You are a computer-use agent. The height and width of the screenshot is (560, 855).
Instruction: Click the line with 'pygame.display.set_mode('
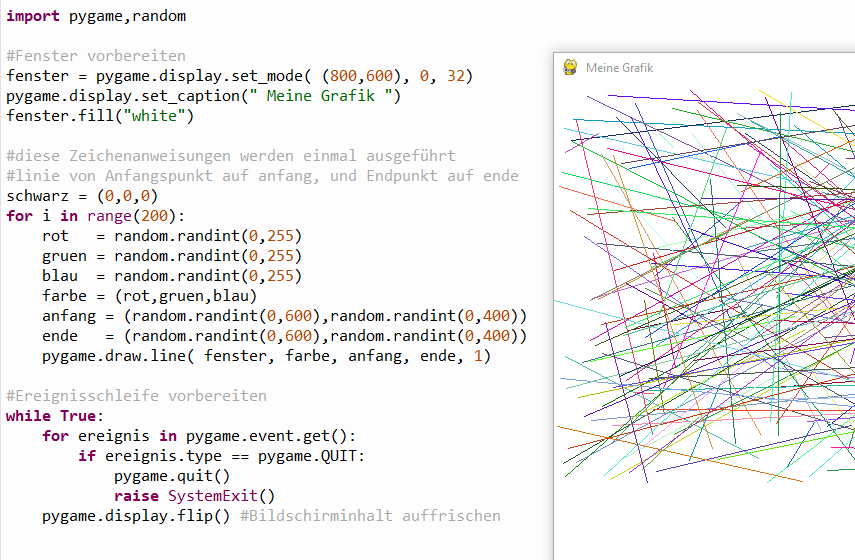[x=239, y=76]
